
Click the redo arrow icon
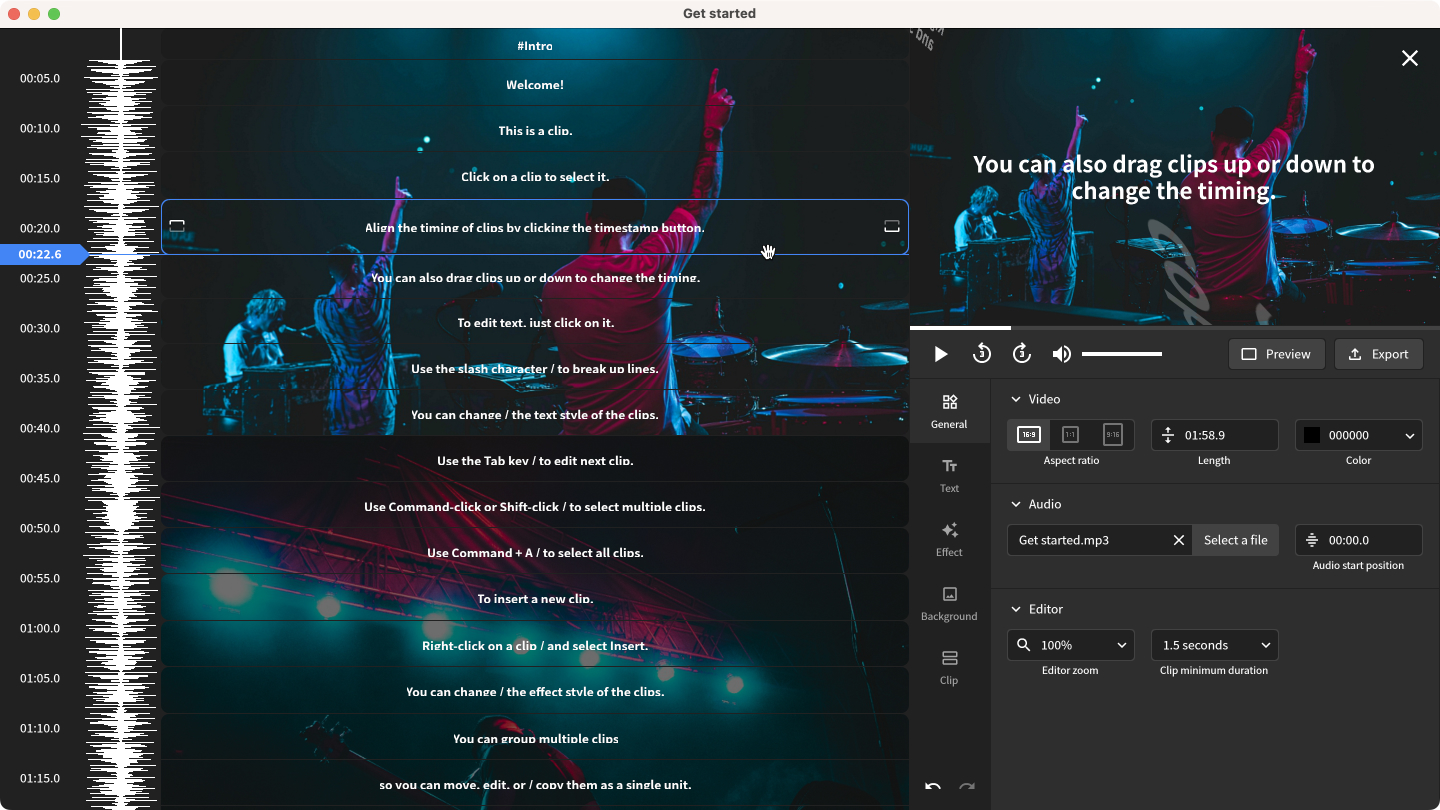tap(966, 787)
